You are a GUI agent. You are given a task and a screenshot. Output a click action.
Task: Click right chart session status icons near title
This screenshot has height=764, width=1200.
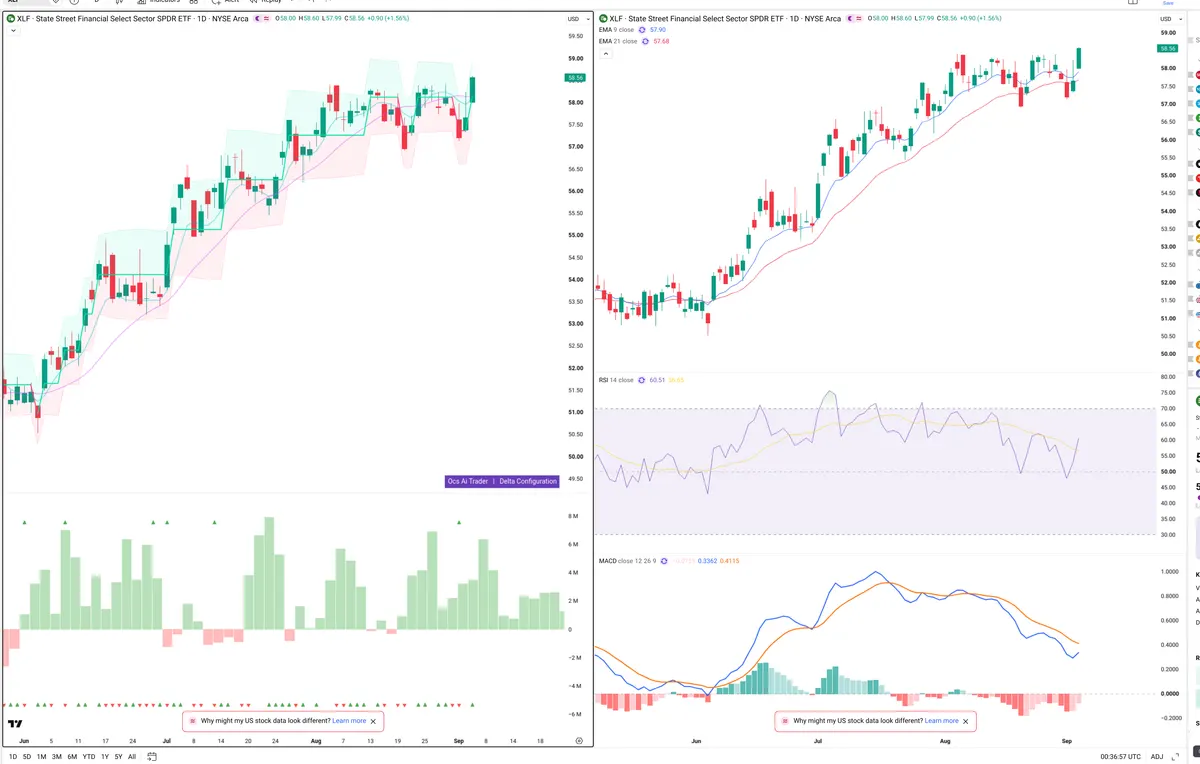(857, 18)
